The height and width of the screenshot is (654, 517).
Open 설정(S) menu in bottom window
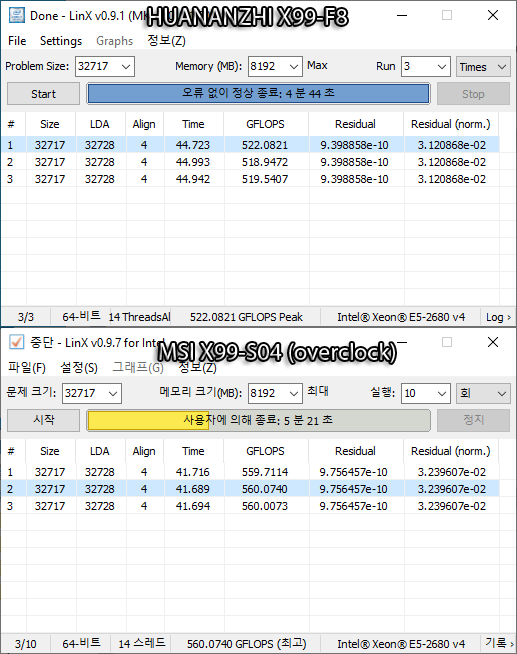pos(79,367)
